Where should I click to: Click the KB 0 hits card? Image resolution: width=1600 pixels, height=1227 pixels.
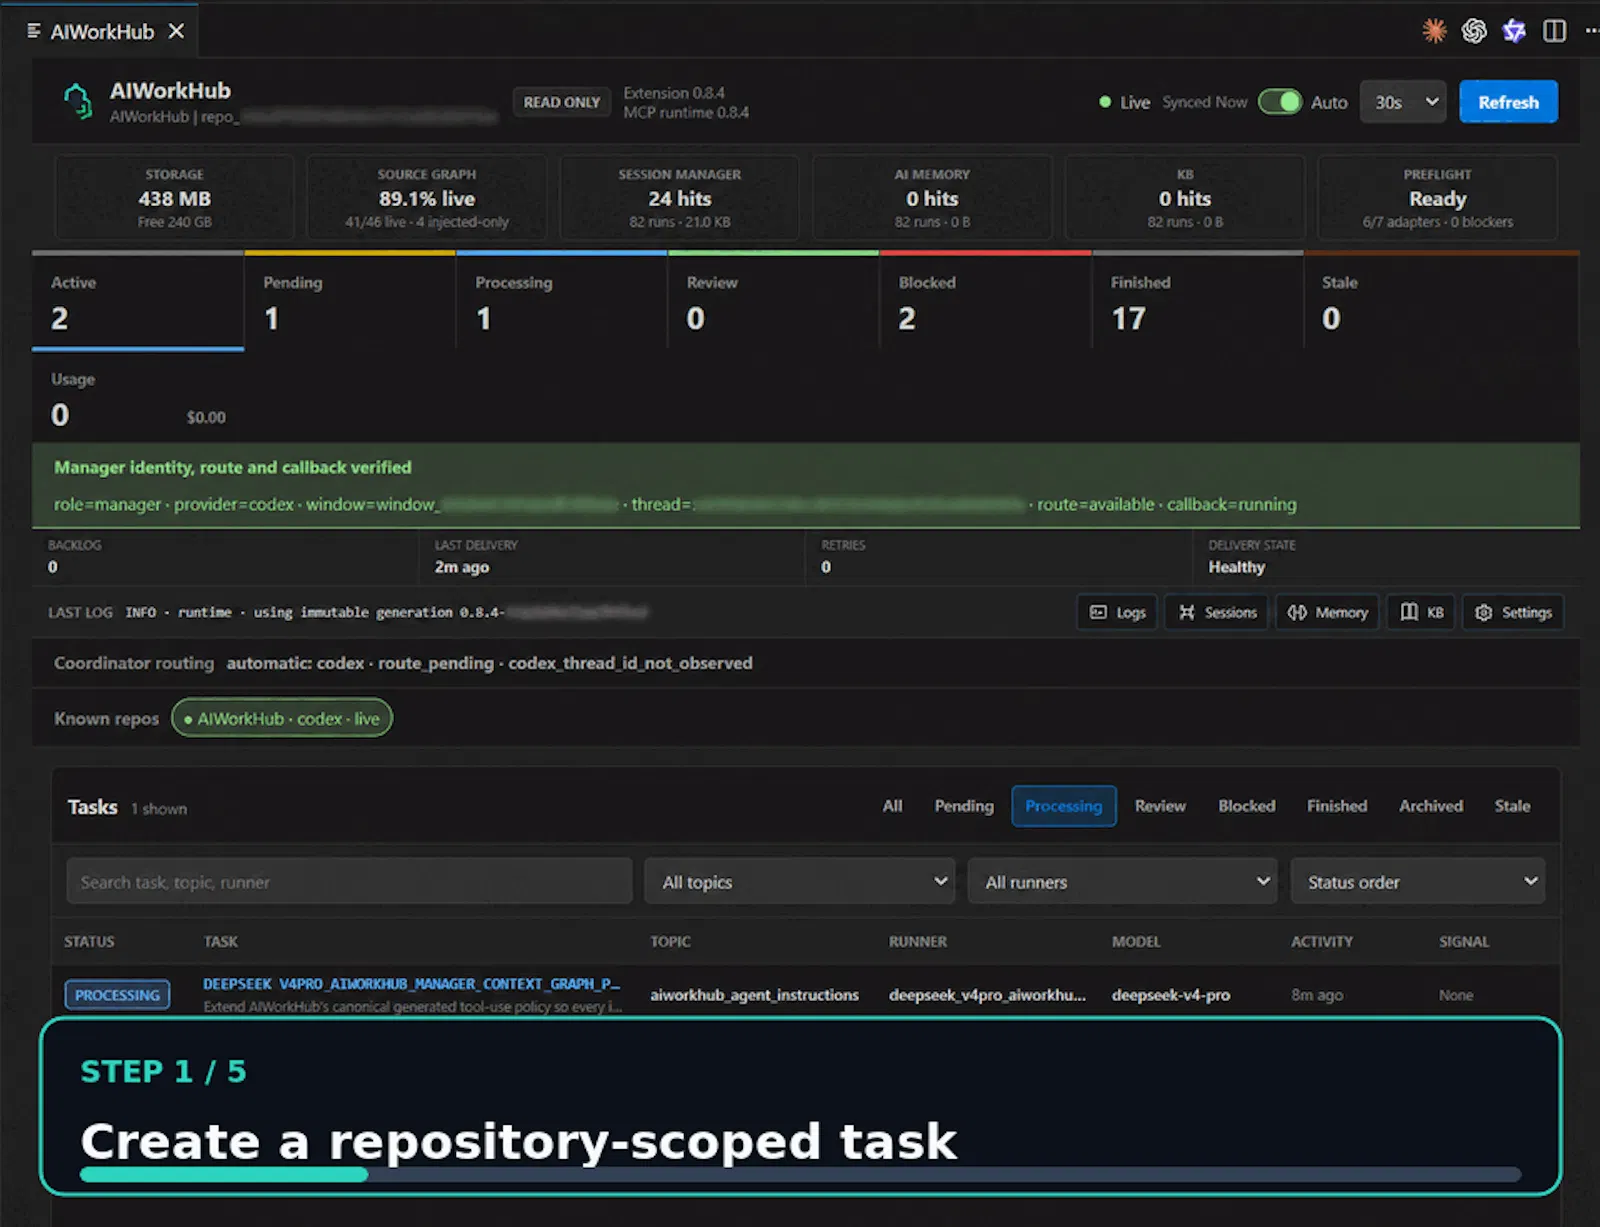[1185, 198]
